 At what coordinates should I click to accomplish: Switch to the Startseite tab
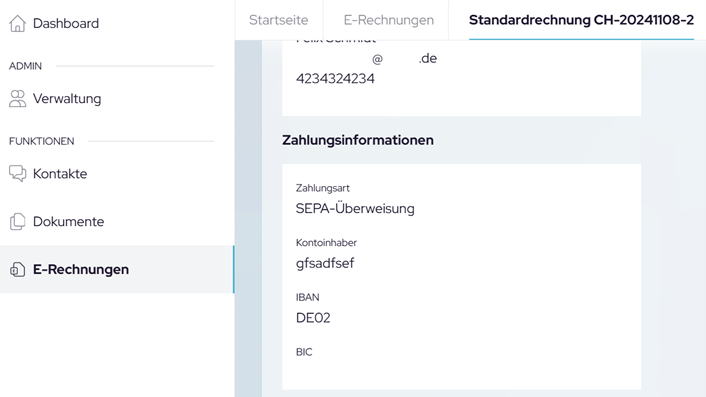click(x=279, y=20)
